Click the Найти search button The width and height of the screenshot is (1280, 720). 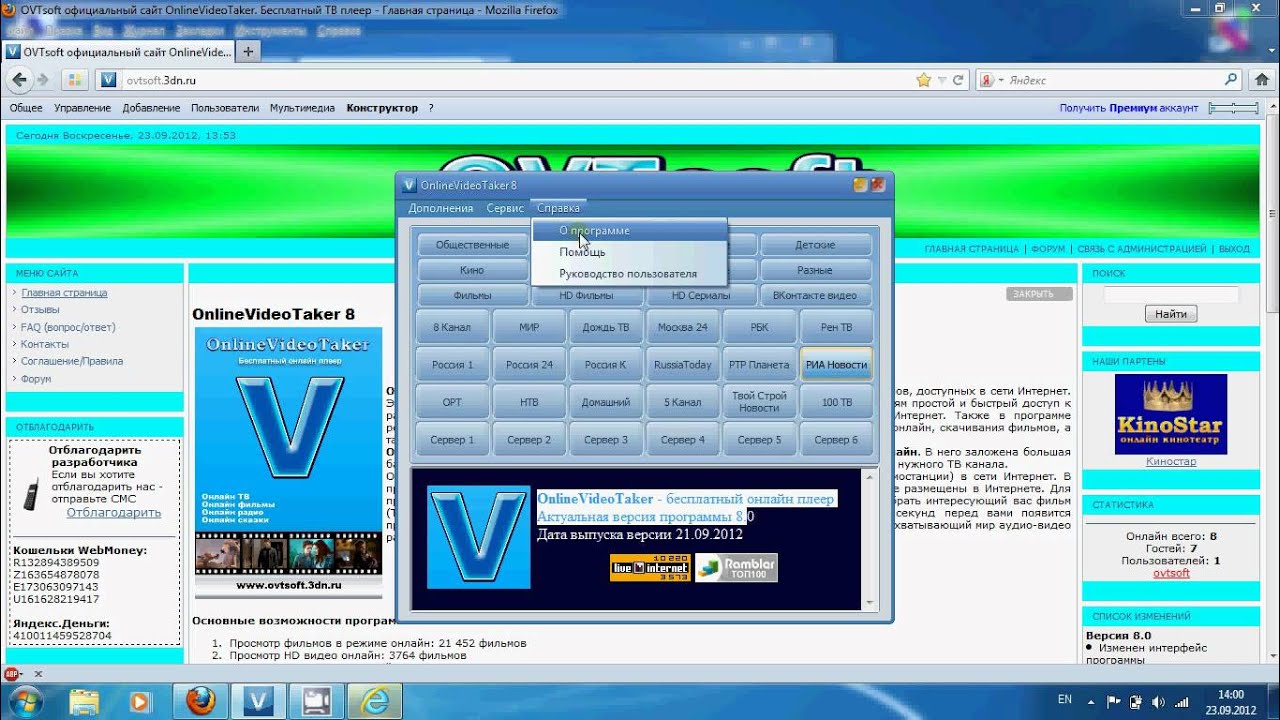coord(1171,314)
